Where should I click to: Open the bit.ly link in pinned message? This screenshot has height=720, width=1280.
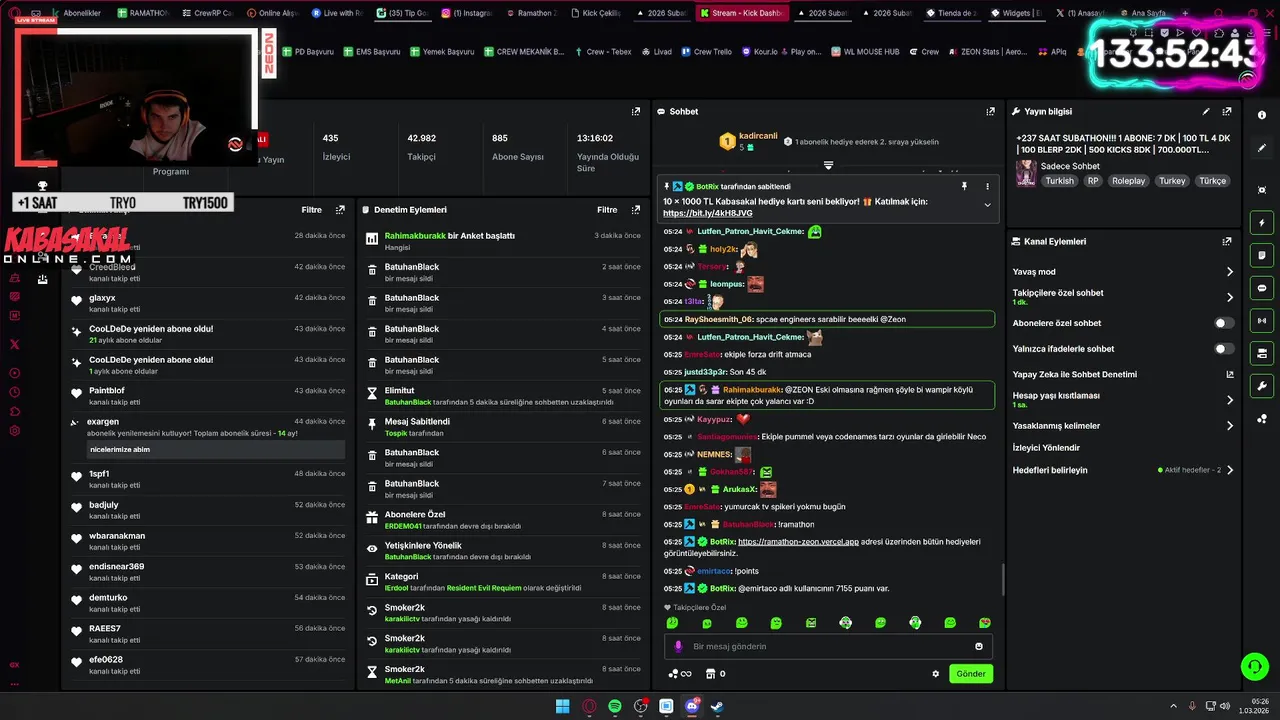[707, 213]
